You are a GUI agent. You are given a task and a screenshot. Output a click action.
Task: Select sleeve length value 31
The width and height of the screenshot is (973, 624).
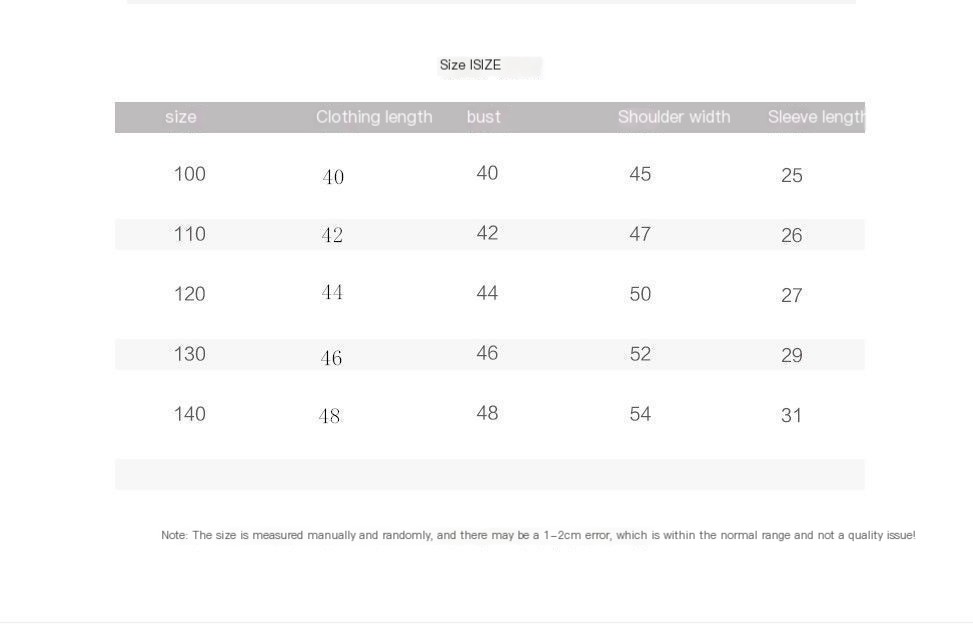tap(792, 416)
